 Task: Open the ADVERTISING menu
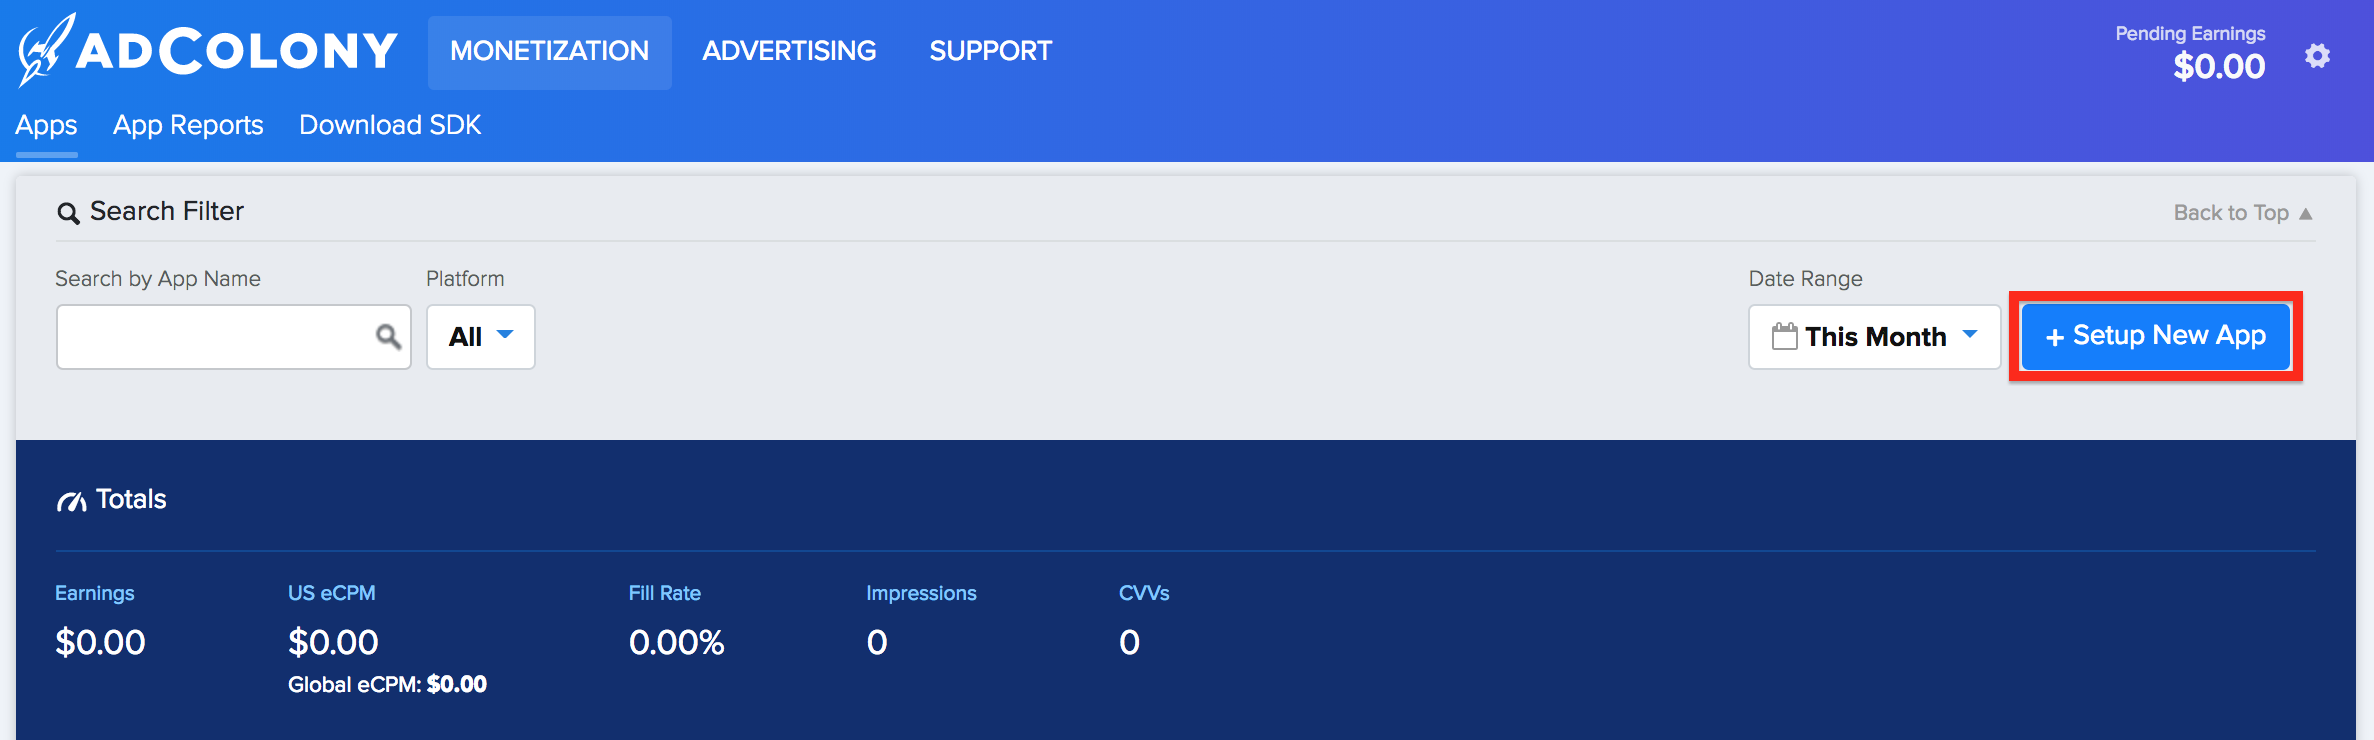(x=789, y=51)
